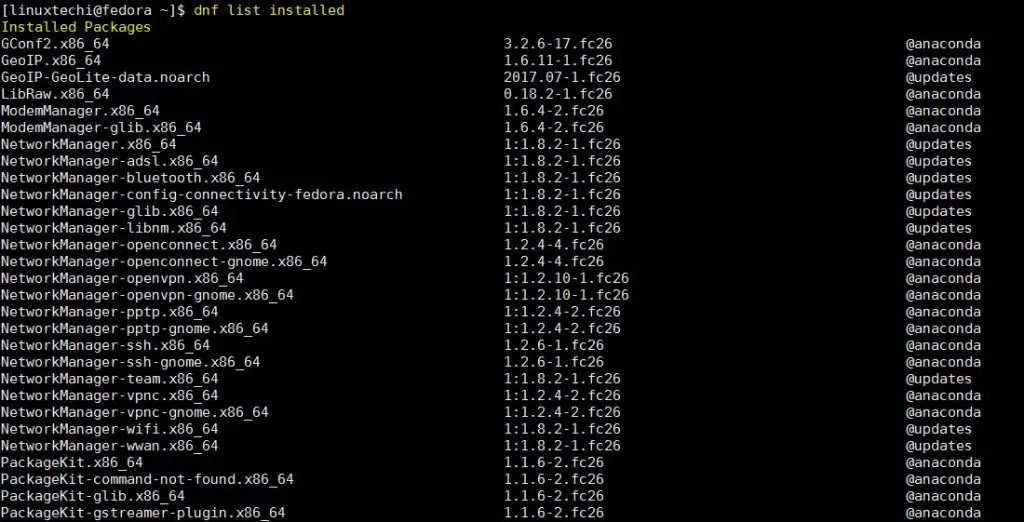Click the version in the ModemManager-glib row
1024x522 pixels.
(x=554, y=128)
